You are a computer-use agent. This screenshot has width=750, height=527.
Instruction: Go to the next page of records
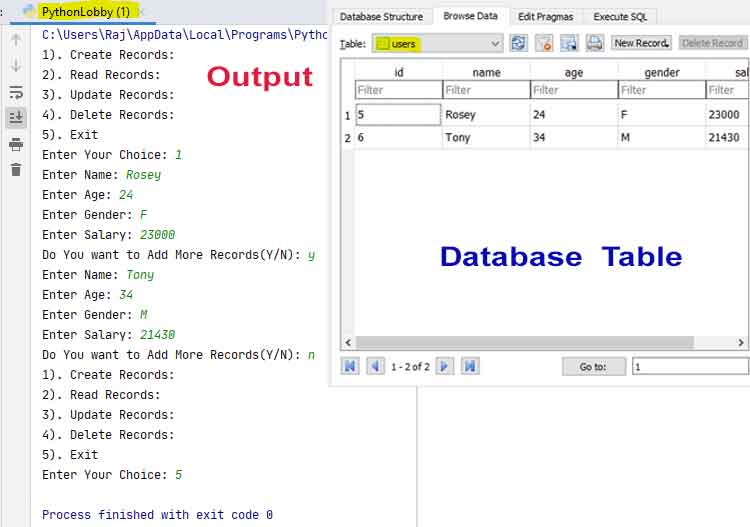(444, 366)
